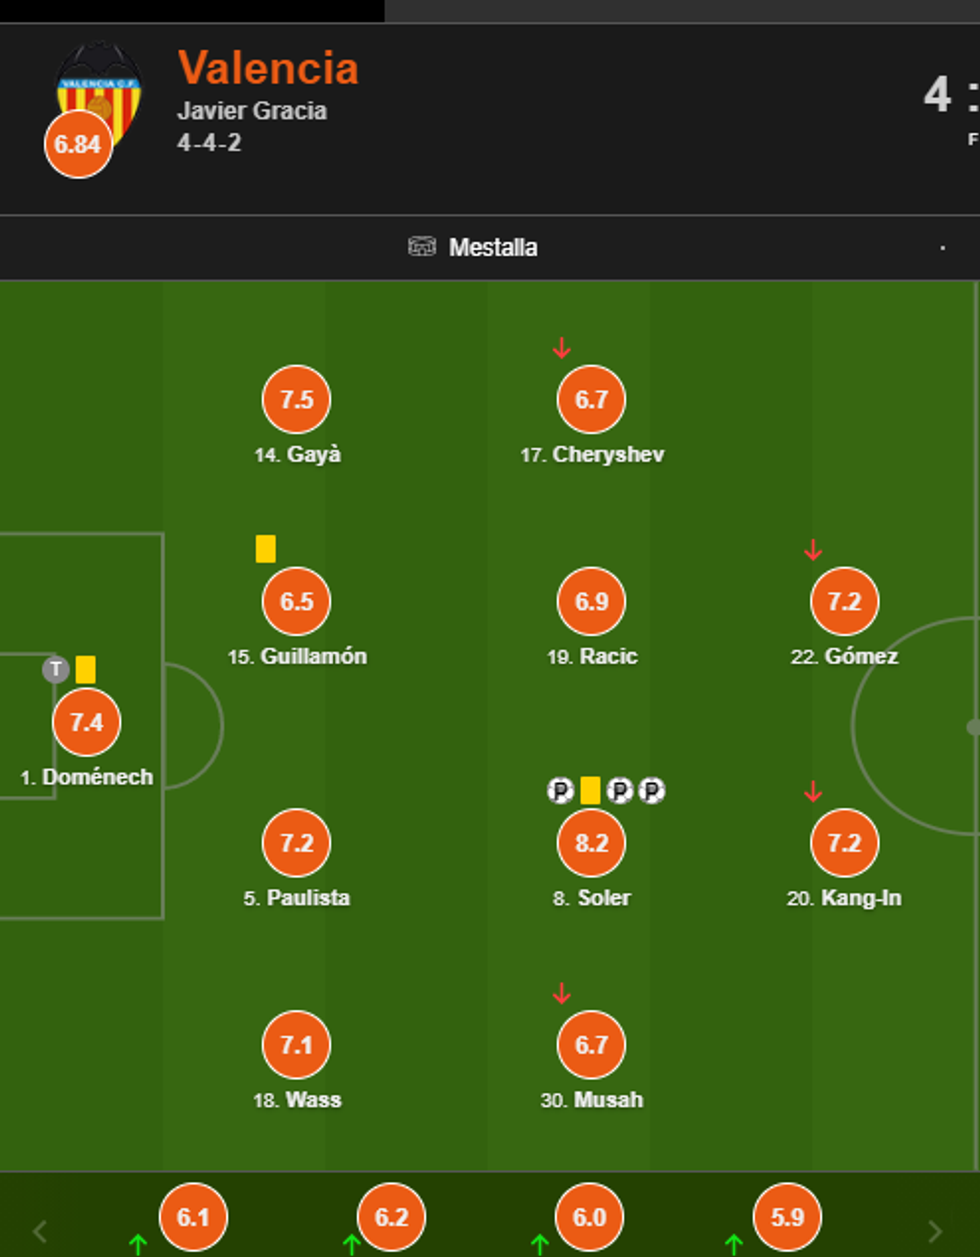Screen dimensions: 980x1257
Task: Click the red arrow above Kang-In
Action: coord(813,792)
